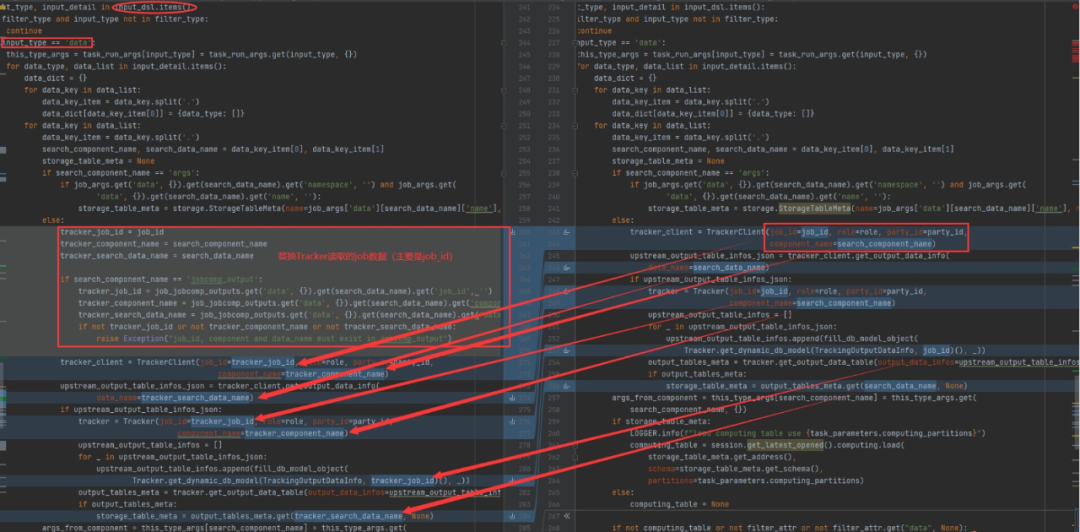Click 'if storage_table_meta:' in right pane
The width and height of the screenshot is (1080, 532).
coord(659,422)
